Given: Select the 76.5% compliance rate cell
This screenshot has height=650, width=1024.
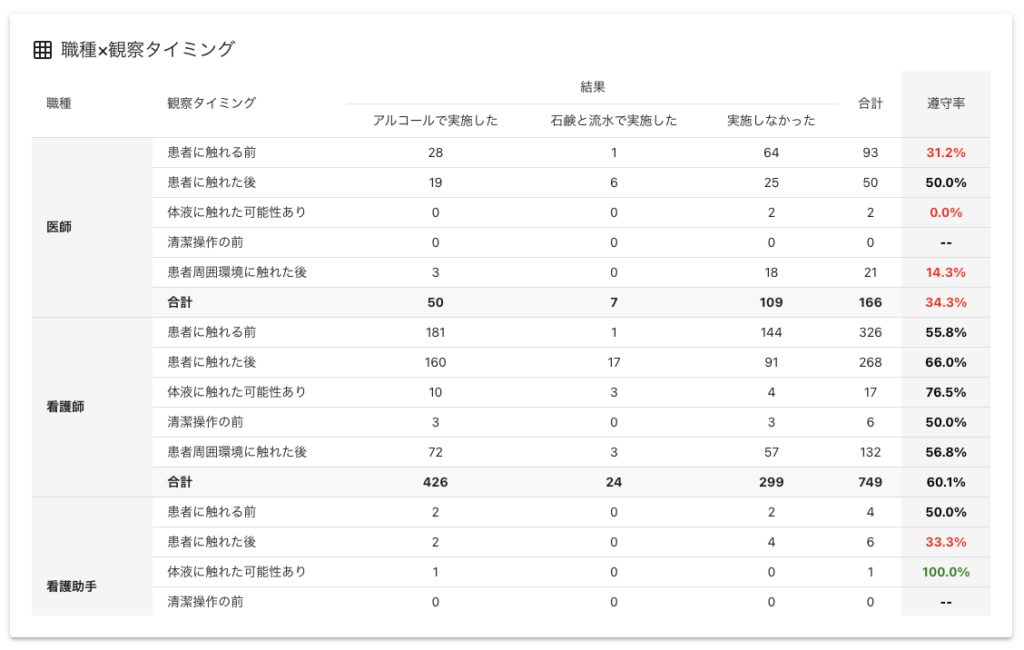Looking at the screenshot, I should 945,392.
